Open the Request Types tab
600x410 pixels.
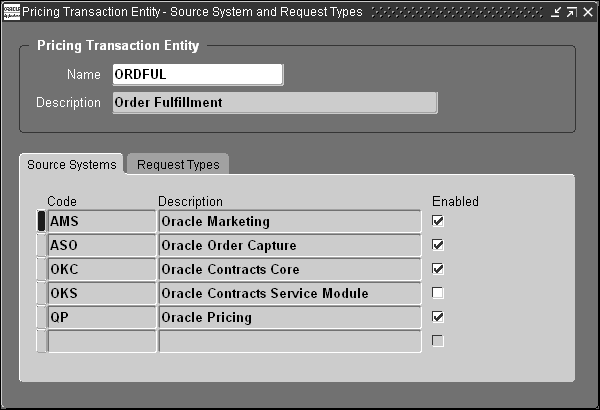178,165
